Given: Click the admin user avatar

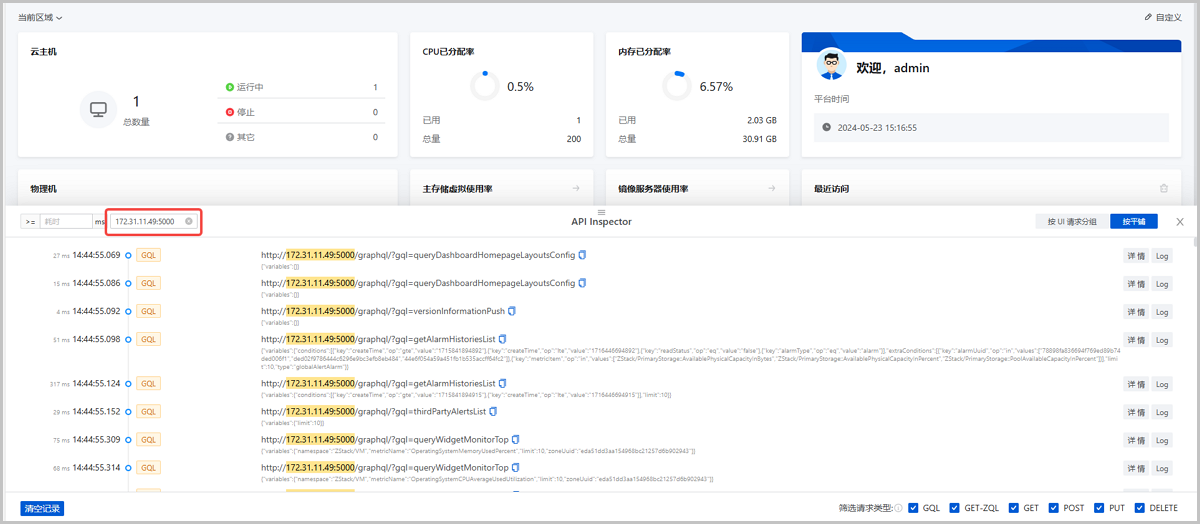Looking at the screenshot, I should pos(830,65).
